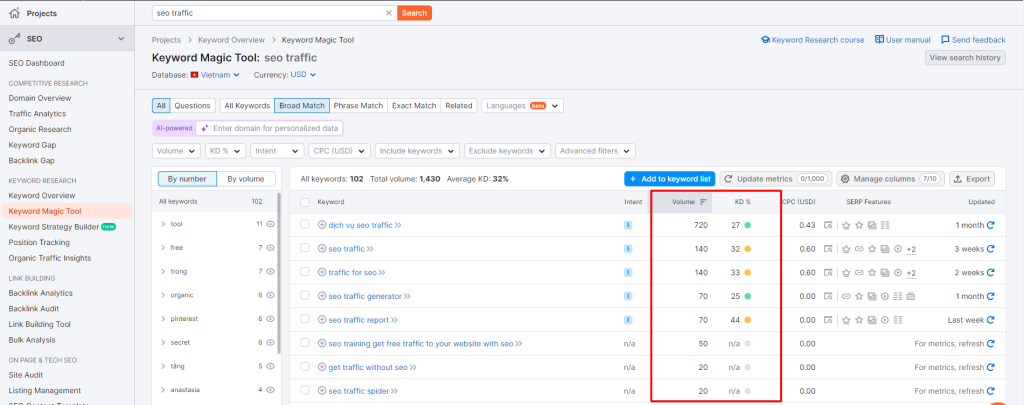
Task: Click the Projects home icon
Action: click(x=13, y=14)
